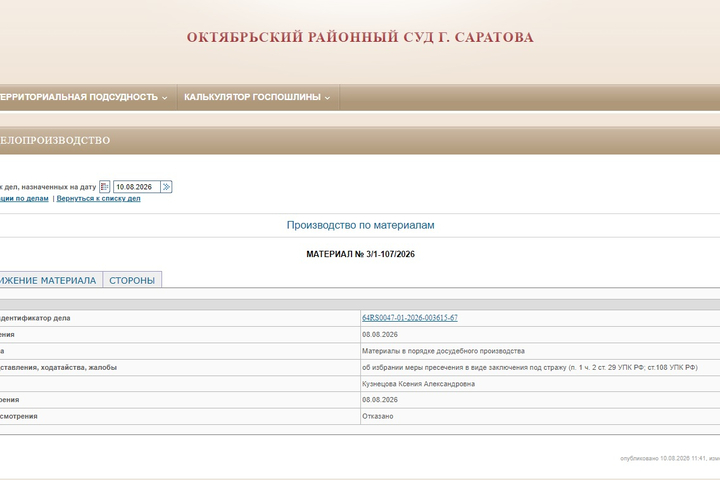Screen dimensions: 720x480
Task: Open the calendar date picker icon
Action: (104, 187)
